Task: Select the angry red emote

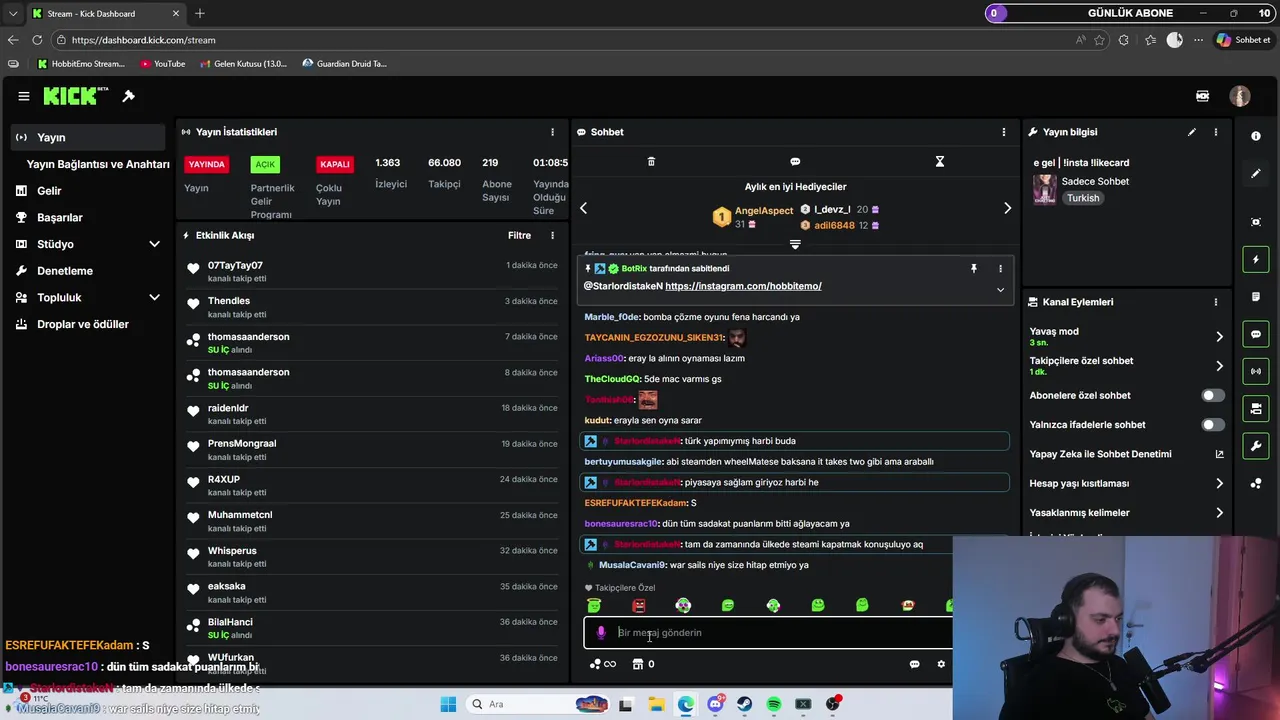Action: click(639, 605)
